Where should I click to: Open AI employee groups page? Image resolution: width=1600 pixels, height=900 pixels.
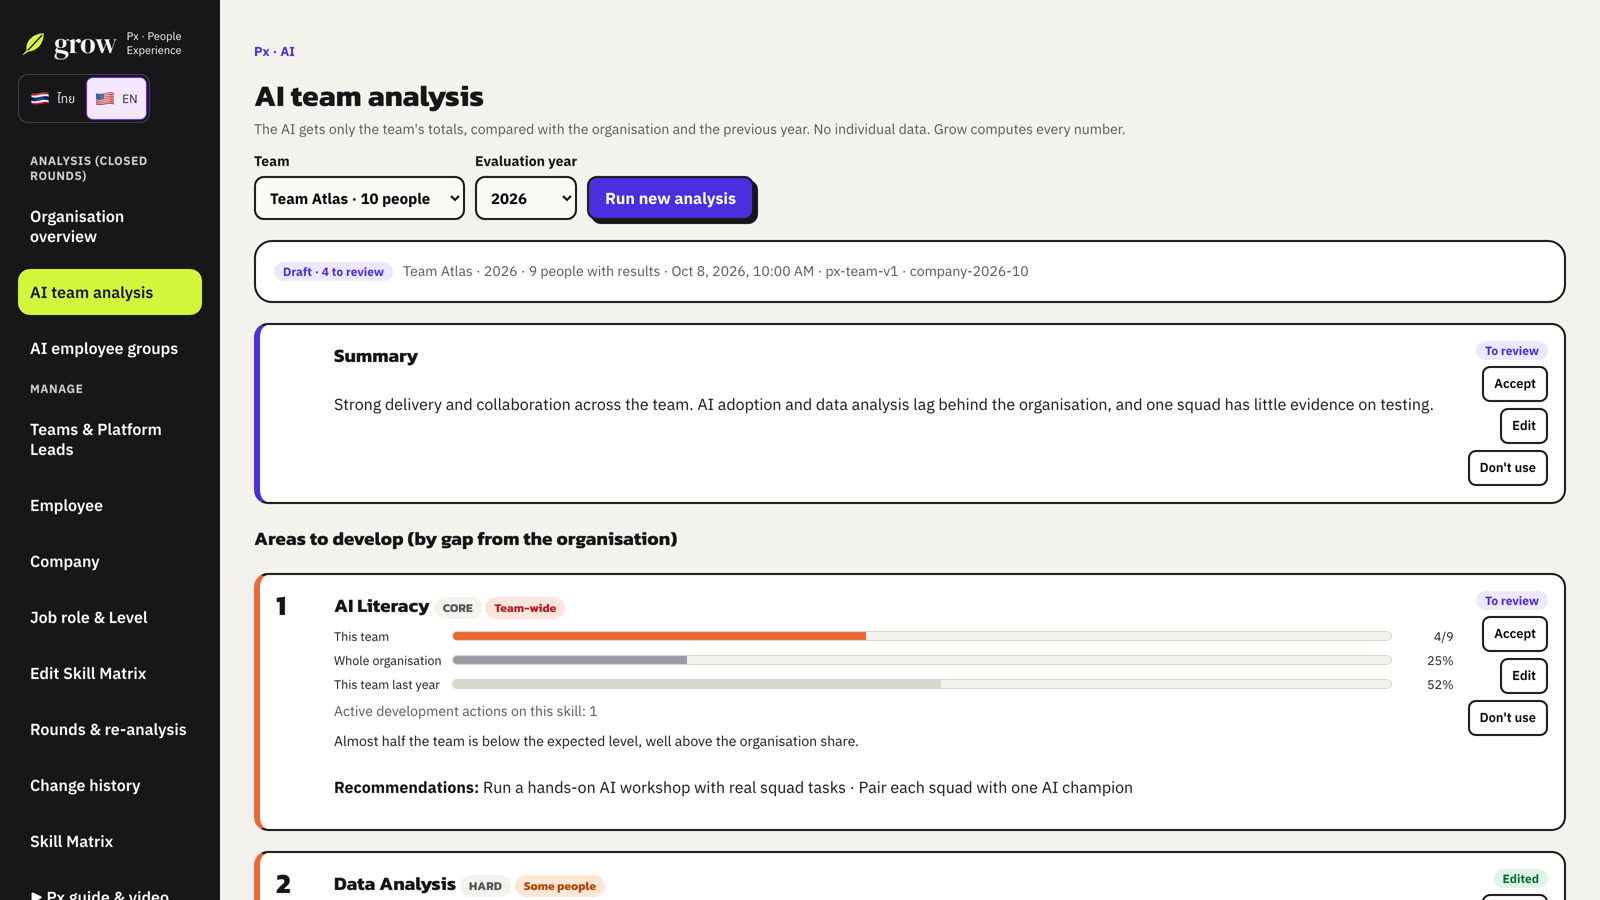[x=110, y=348]
